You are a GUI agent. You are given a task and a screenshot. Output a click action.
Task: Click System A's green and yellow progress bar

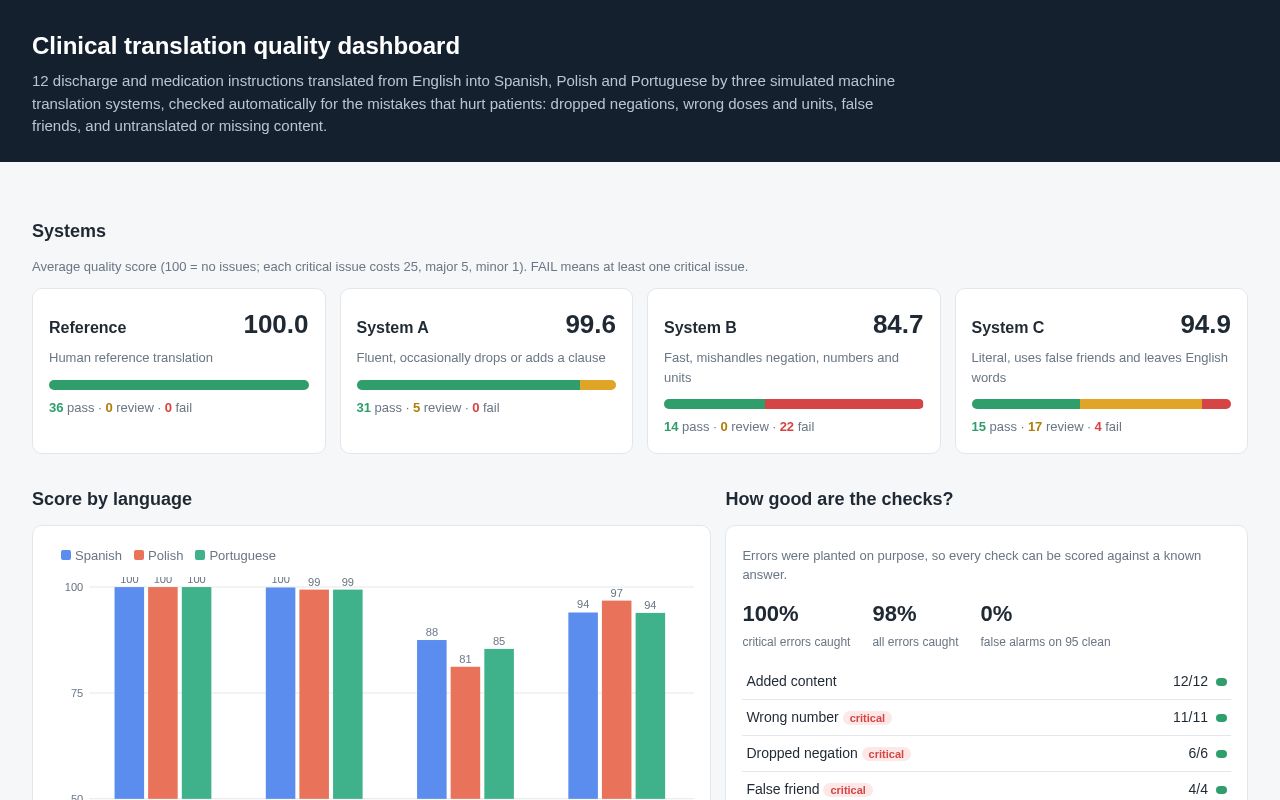[486, 385]
